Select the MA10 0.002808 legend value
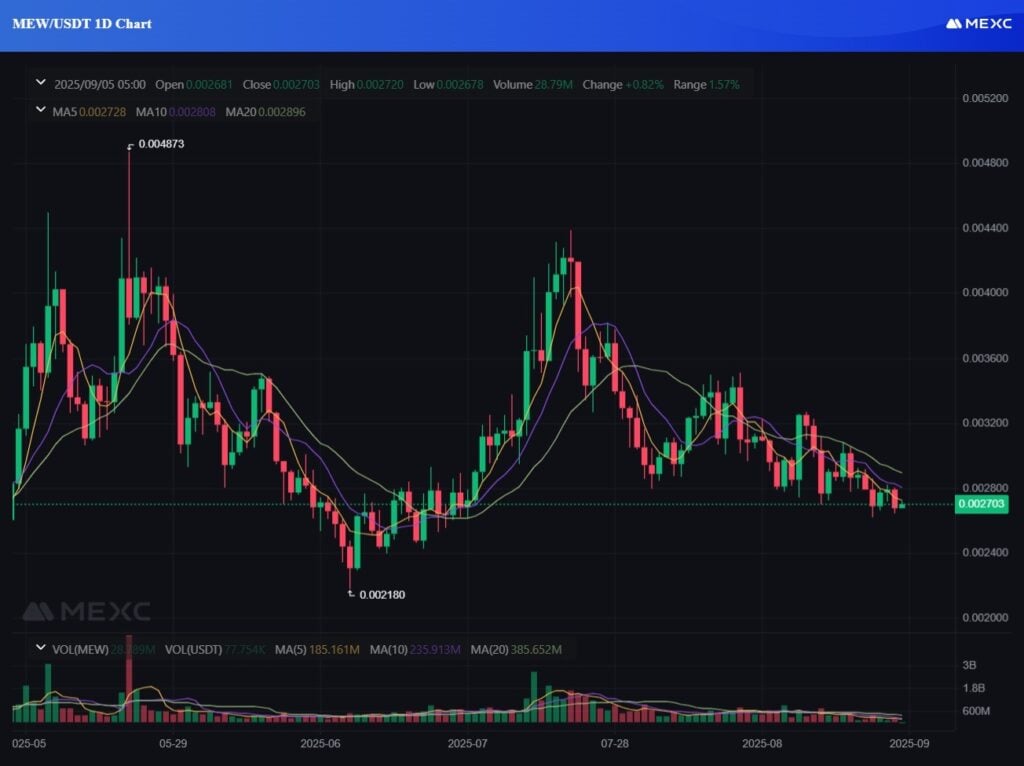 point(176,112)
